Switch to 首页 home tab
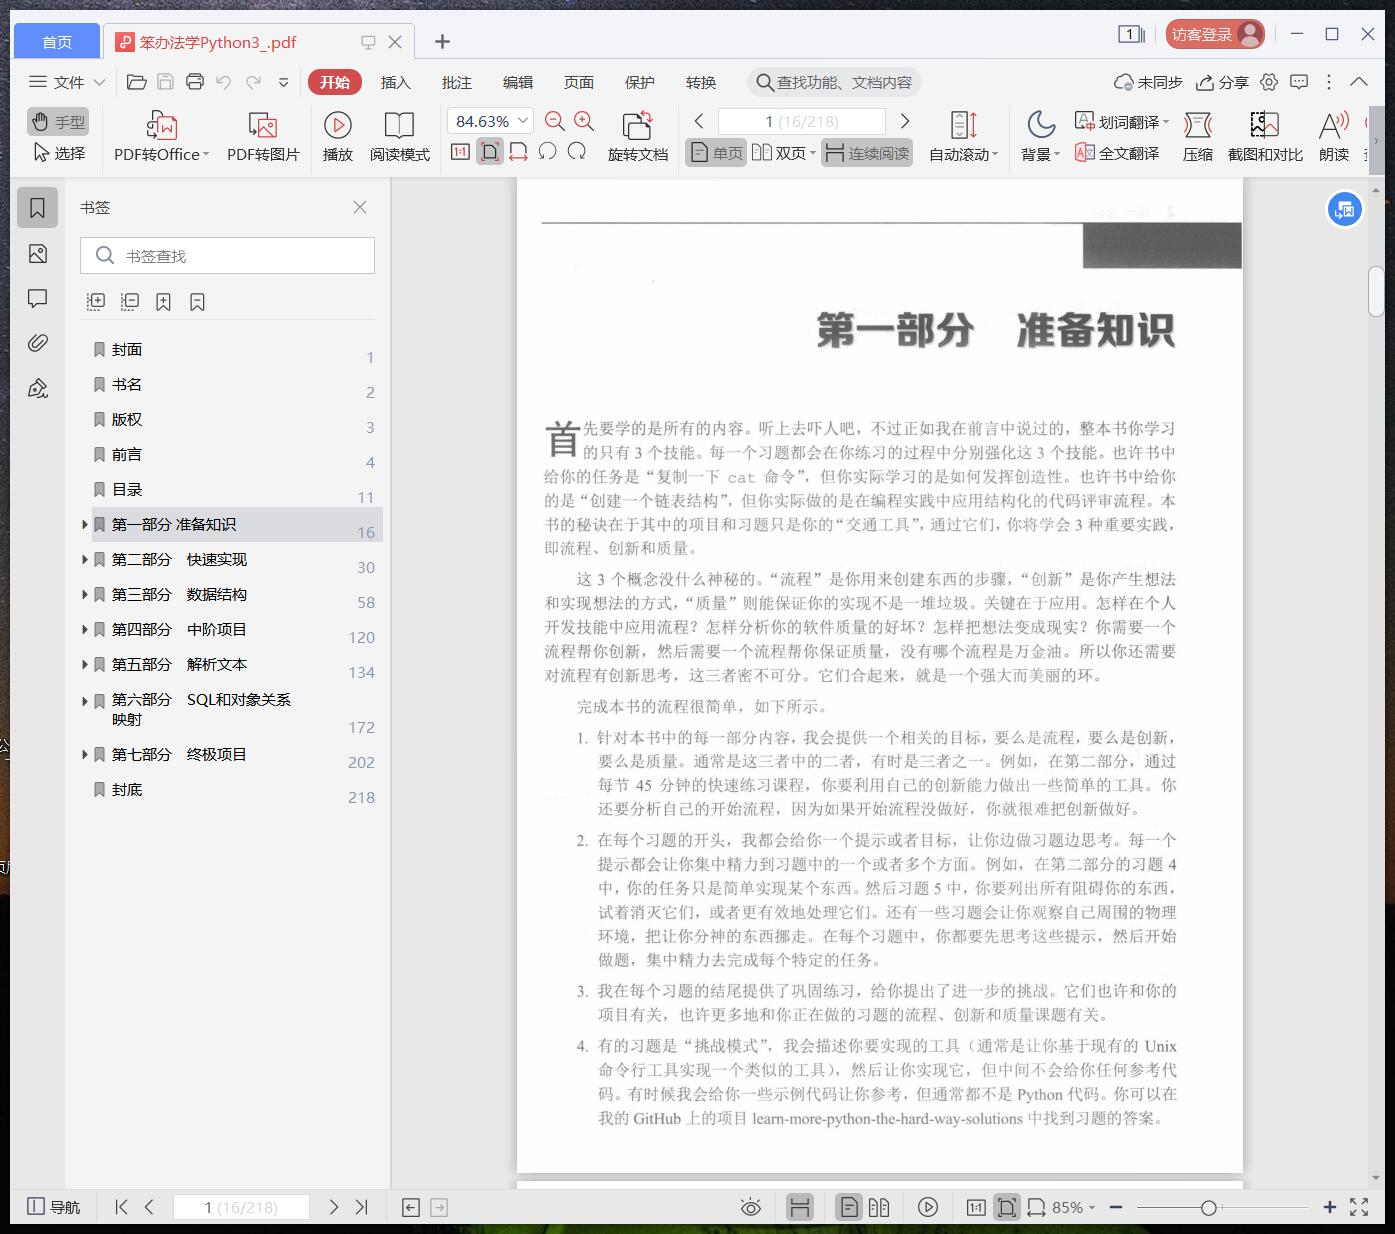 (x=57, y=41)
